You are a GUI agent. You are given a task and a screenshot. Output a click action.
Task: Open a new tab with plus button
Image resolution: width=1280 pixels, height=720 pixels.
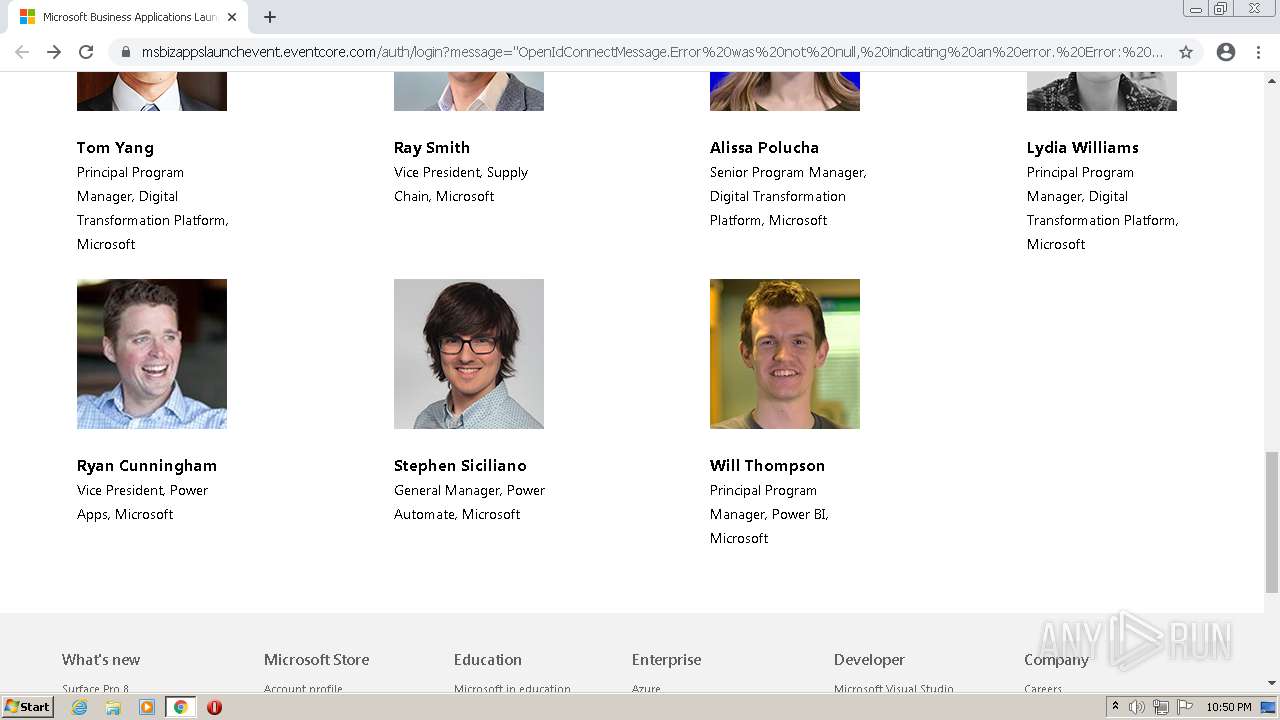270,17
